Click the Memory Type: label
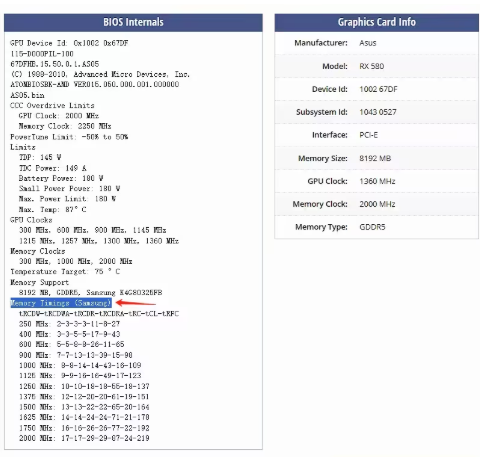 [x=321, y=227]
